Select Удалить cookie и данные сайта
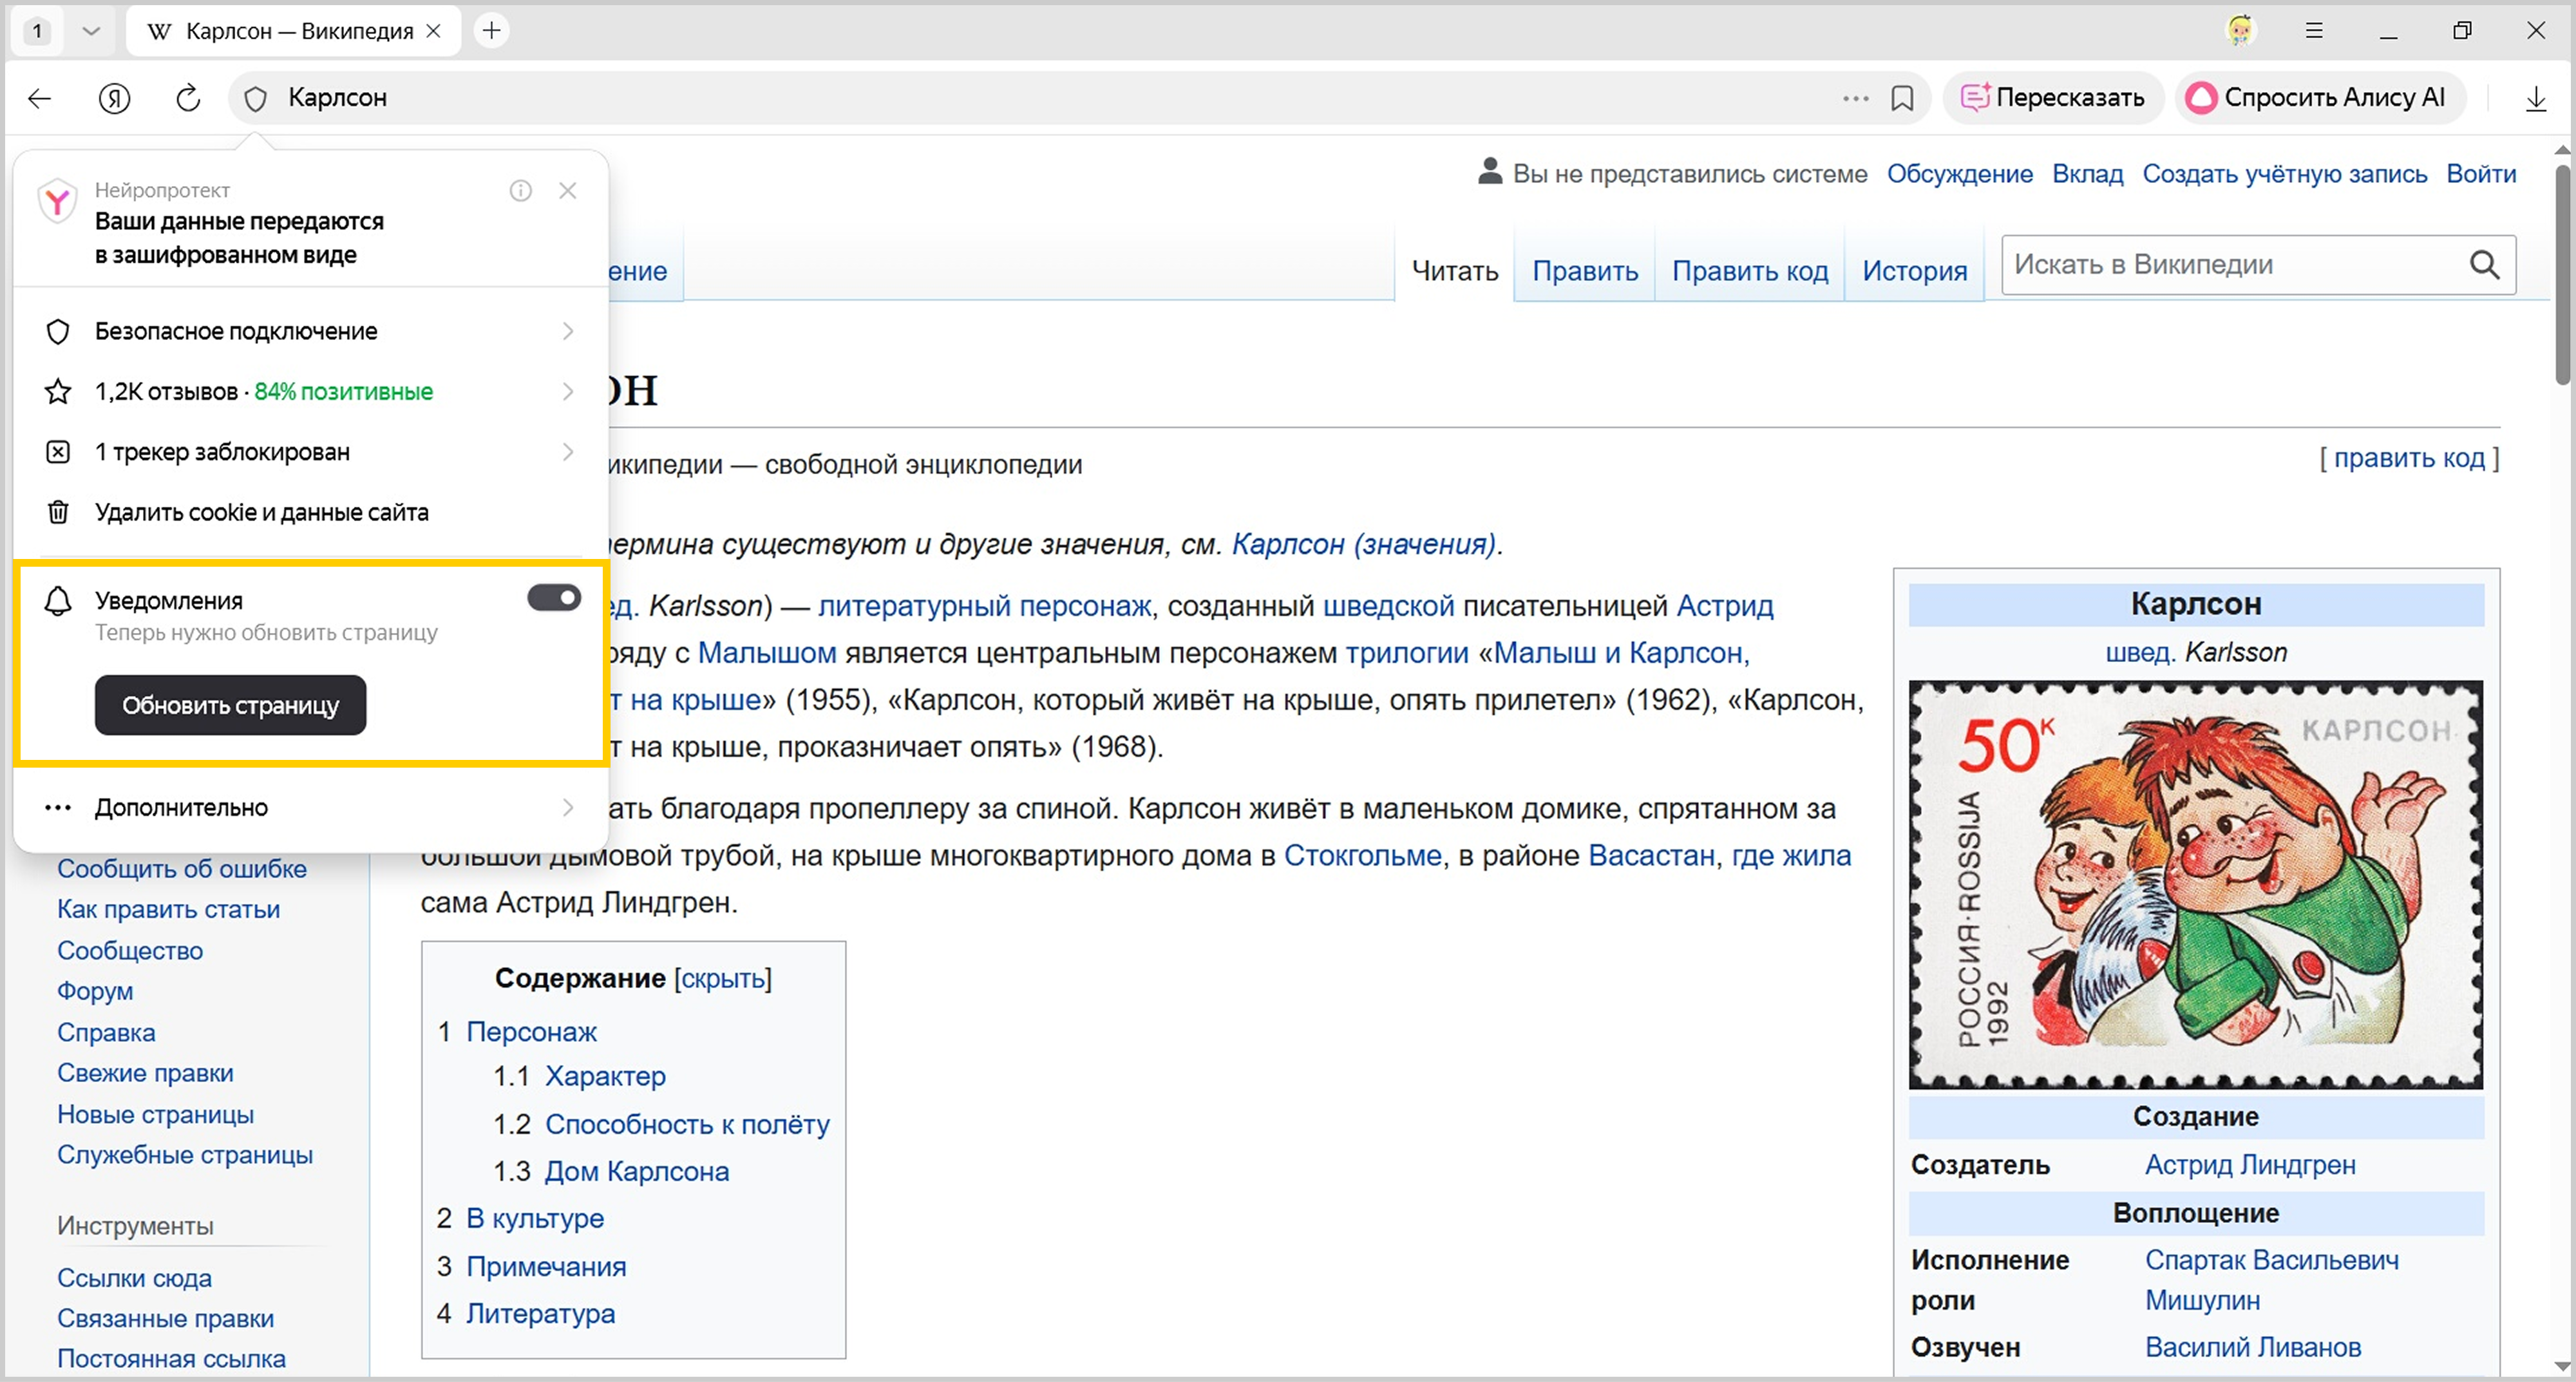 click(262, 512)
